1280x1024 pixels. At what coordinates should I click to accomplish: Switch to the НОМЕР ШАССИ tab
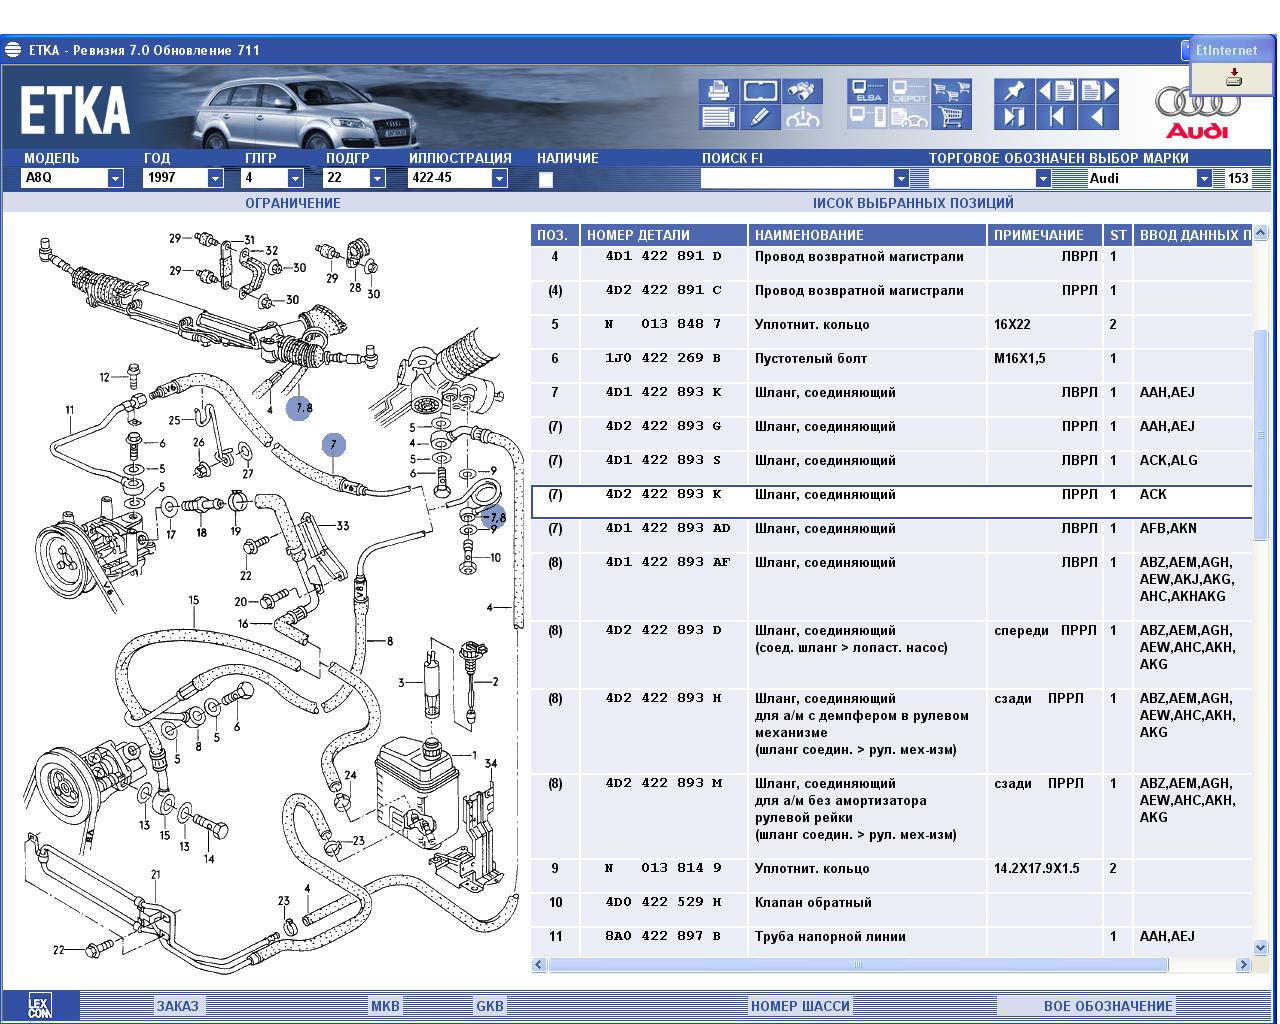tap(800, 1006)
